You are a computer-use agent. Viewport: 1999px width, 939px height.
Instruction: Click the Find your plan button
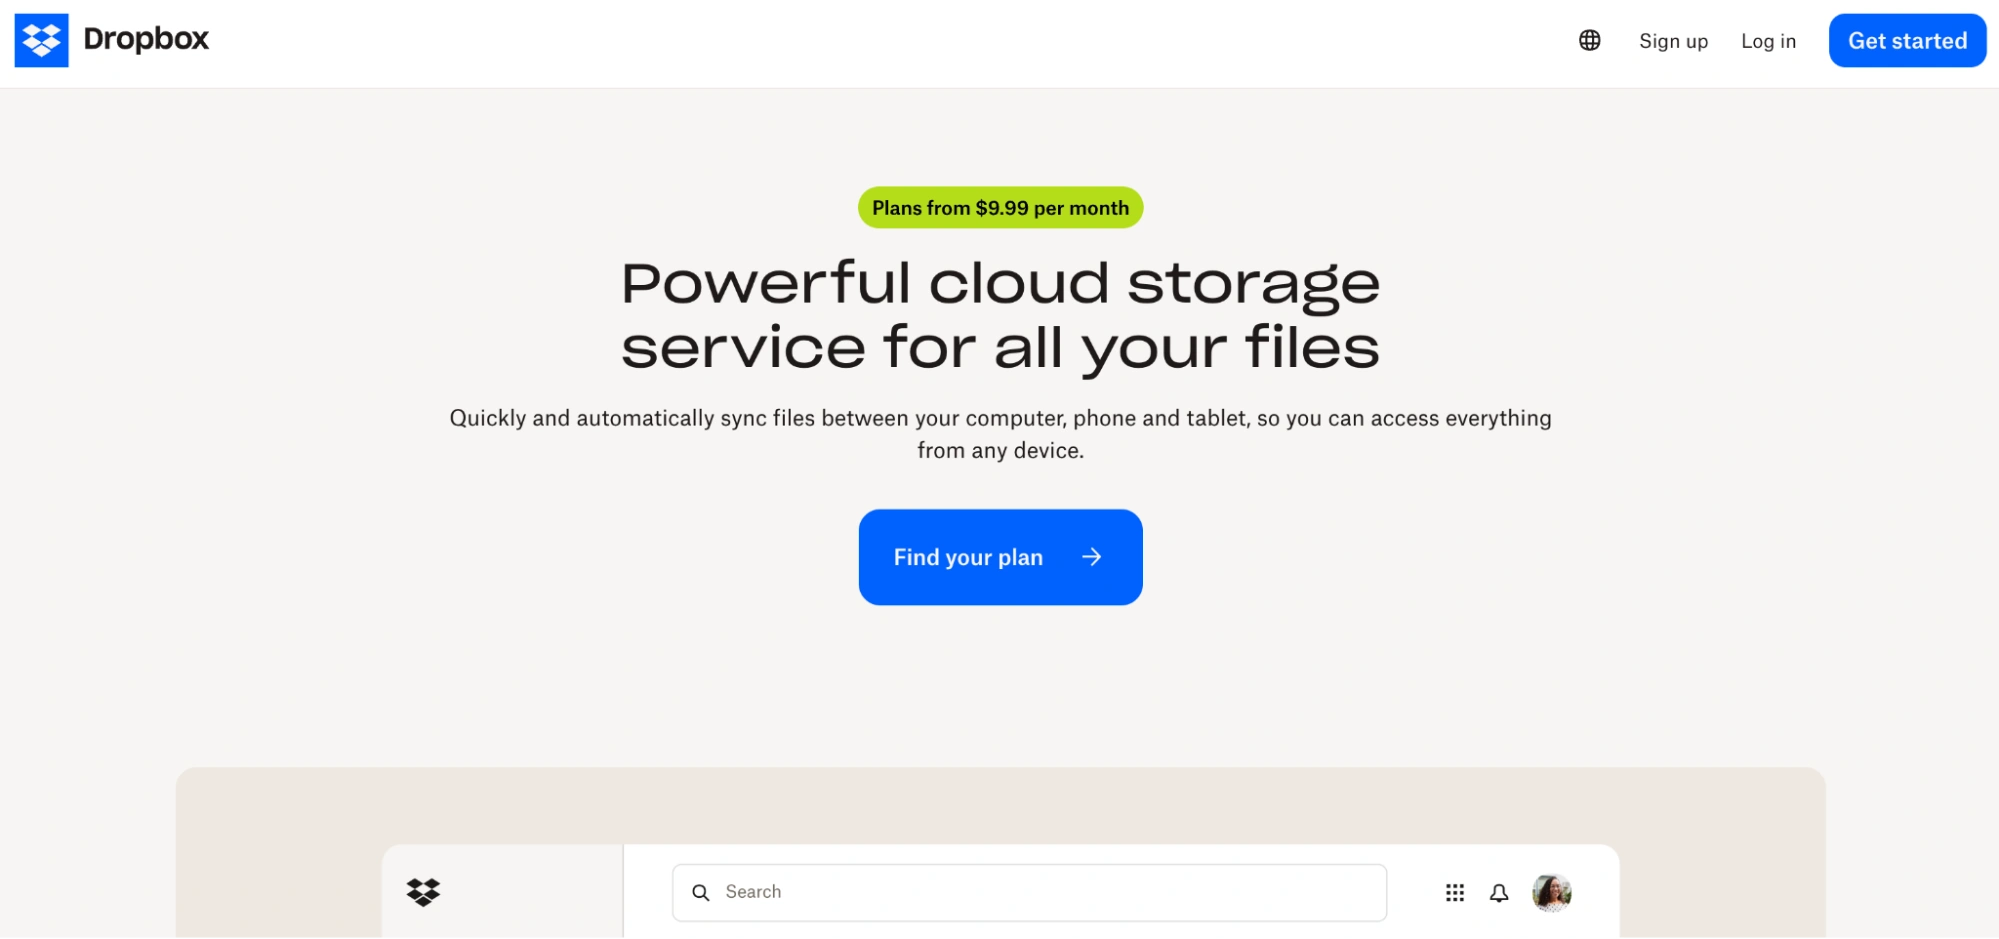point(999,557)
